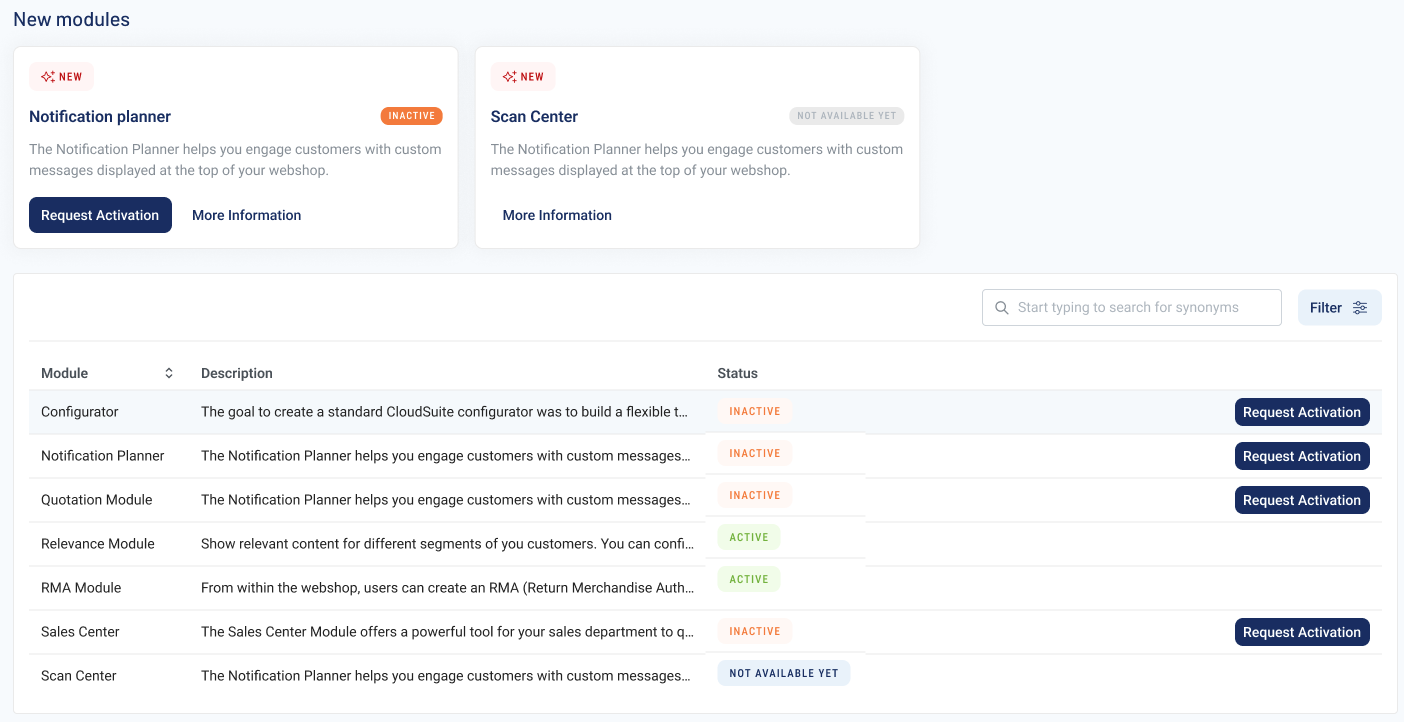
Task: Sort table by Module column arrows
Action: point(169,373)
